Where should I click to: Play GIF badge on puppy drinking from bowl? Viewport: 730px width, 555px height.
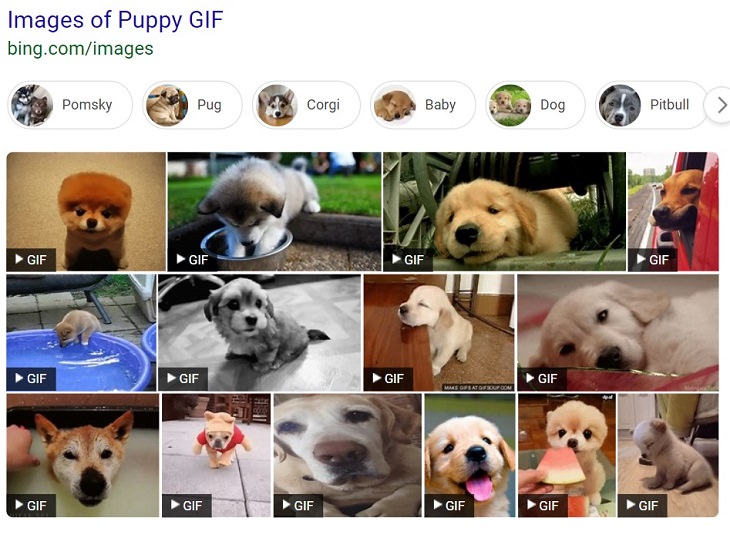pyautogui.click(x=192, y=260)
